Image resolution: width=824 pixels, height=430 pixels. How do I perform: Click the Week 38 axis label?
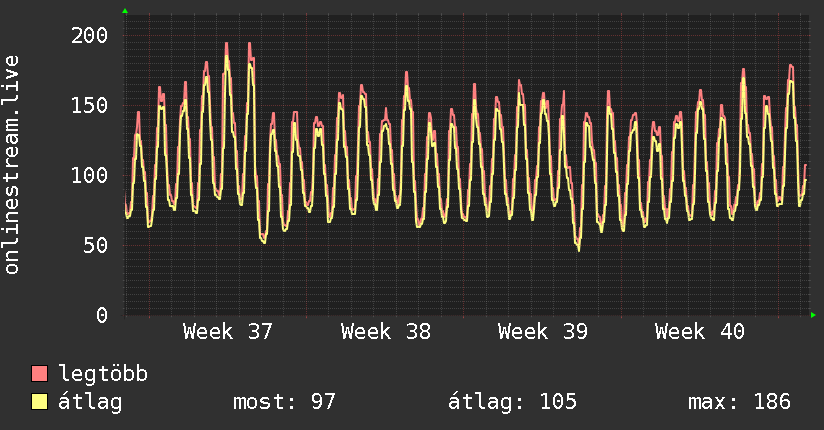click(x=385, y=332)
